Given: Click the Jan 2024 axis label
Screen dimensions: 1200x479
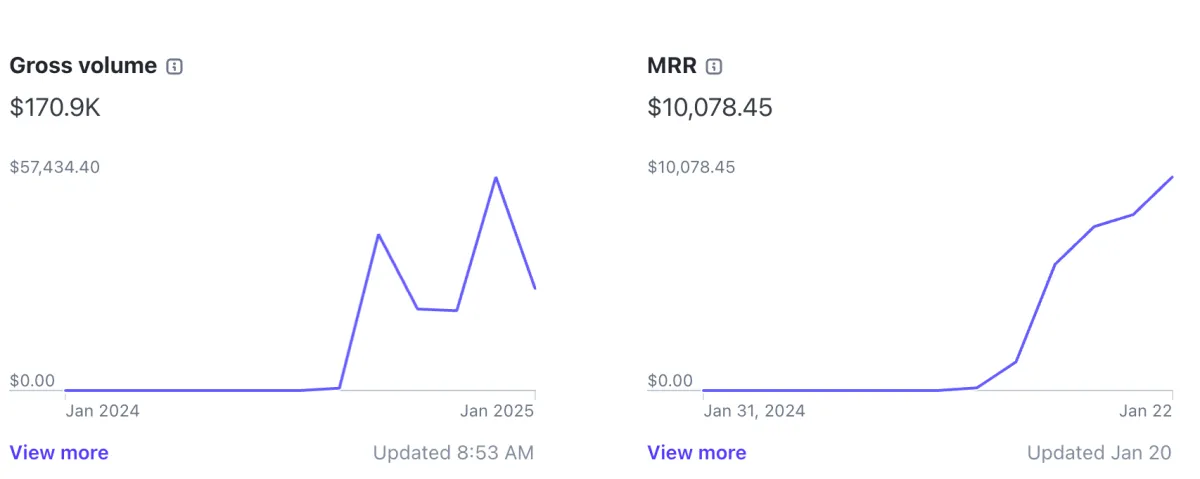Looking at the screenshot, I should (x=102, y=410).
